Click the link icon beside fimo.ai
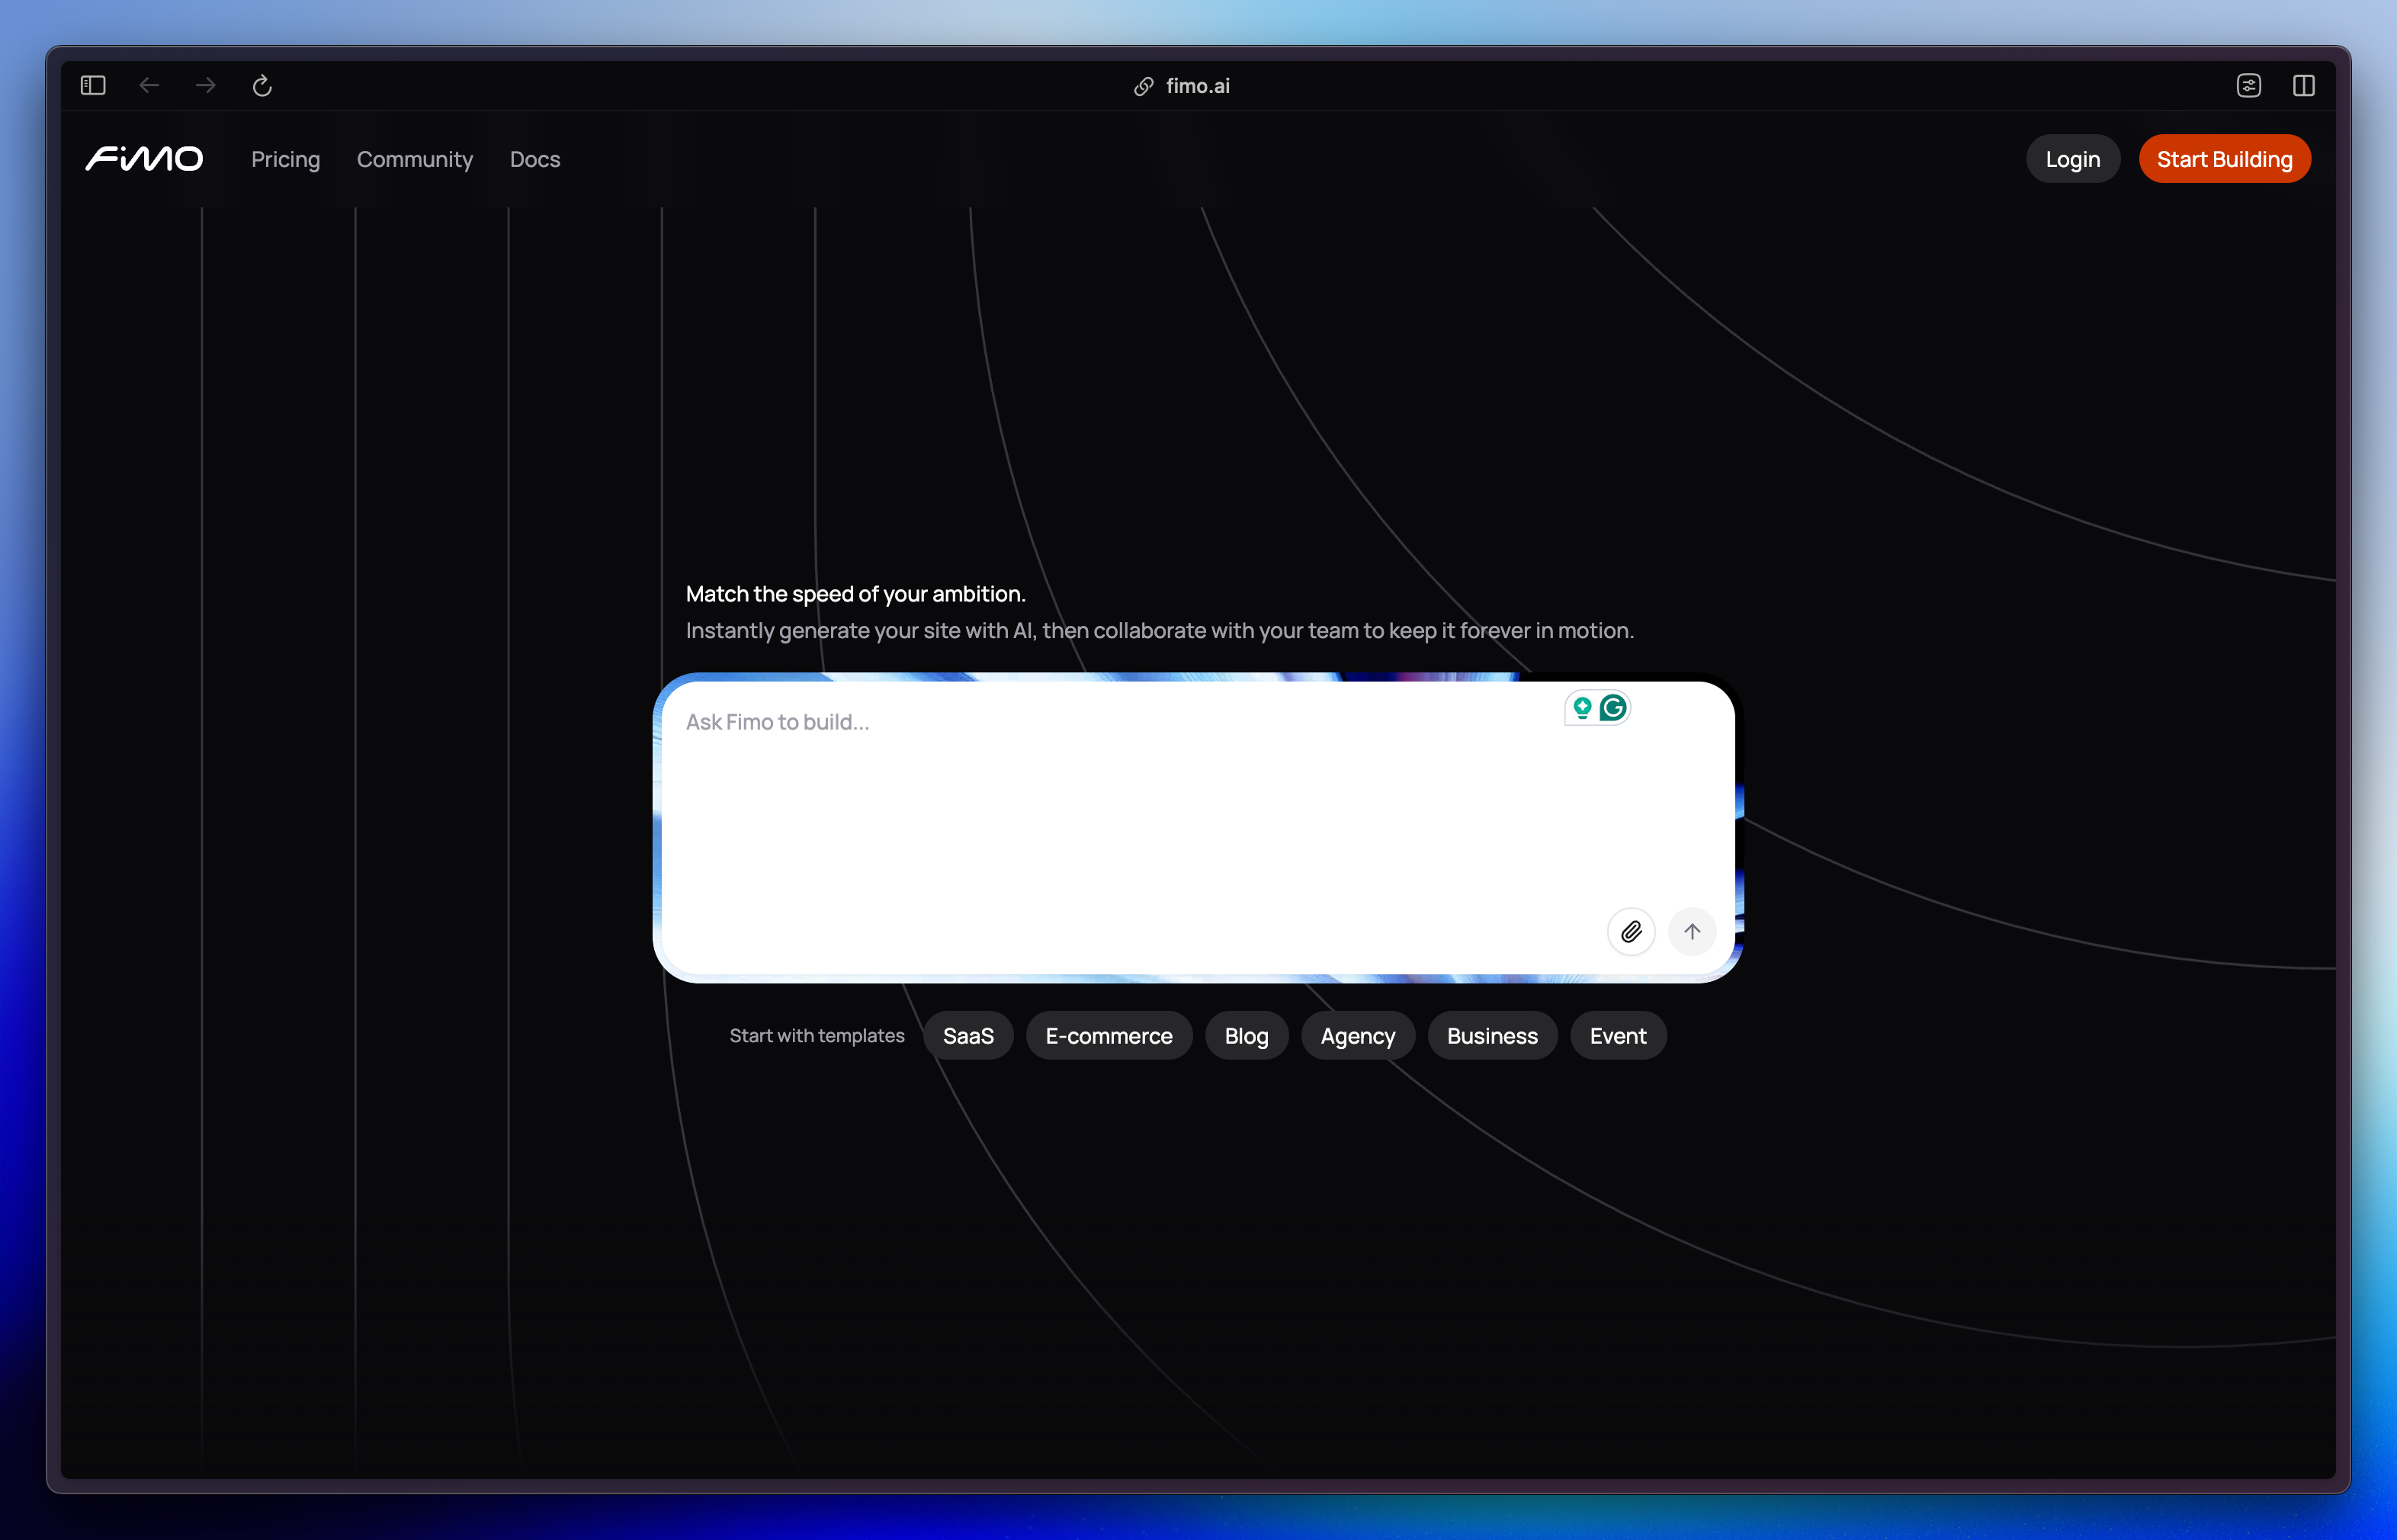The height and width of the screenshot is (1540, 2397). coord(1144,87)
